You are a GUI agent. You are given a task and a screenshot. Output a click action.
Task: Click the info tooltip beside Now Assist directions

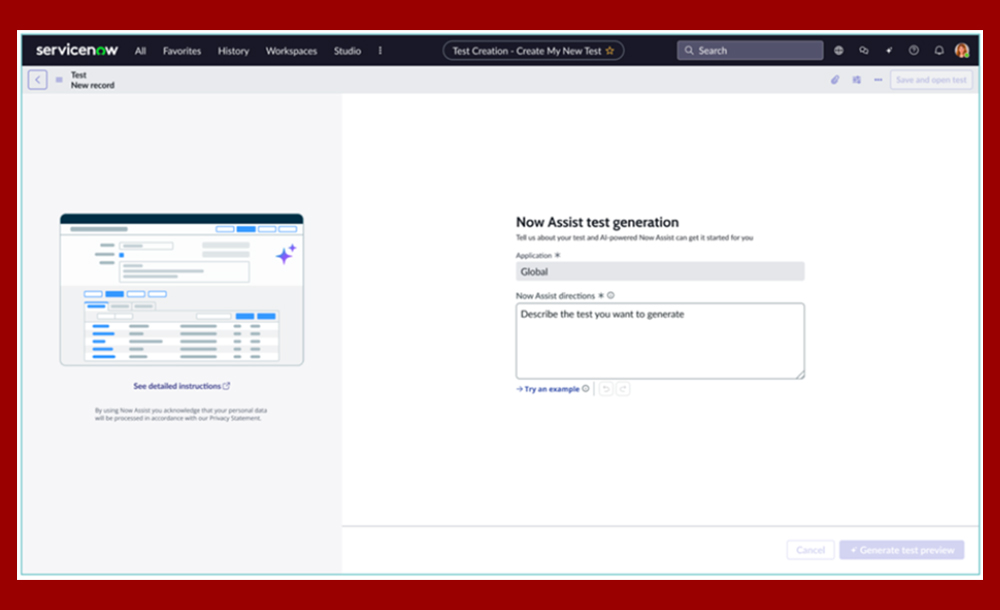[x=610, y=294]
